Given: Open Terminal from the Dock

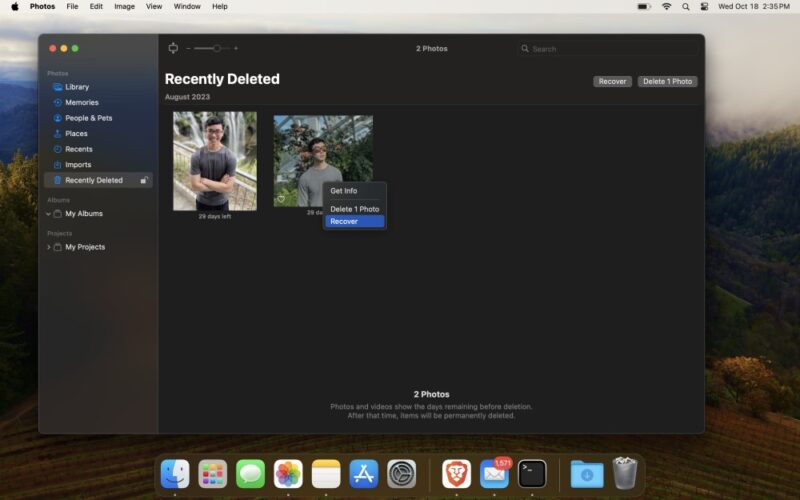Looking at the screenshot, I should (x=532, y=473).
